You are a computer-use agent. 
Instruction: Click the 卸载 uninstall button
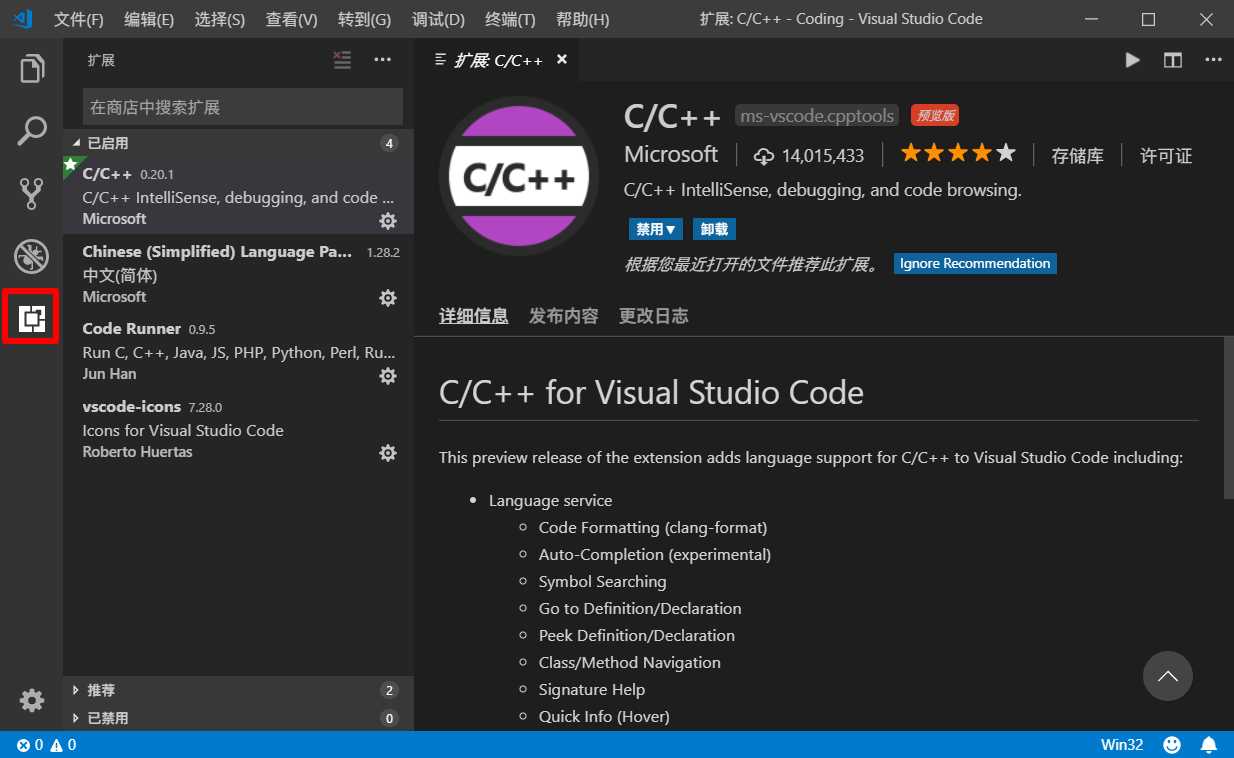[x=714, y=230]
